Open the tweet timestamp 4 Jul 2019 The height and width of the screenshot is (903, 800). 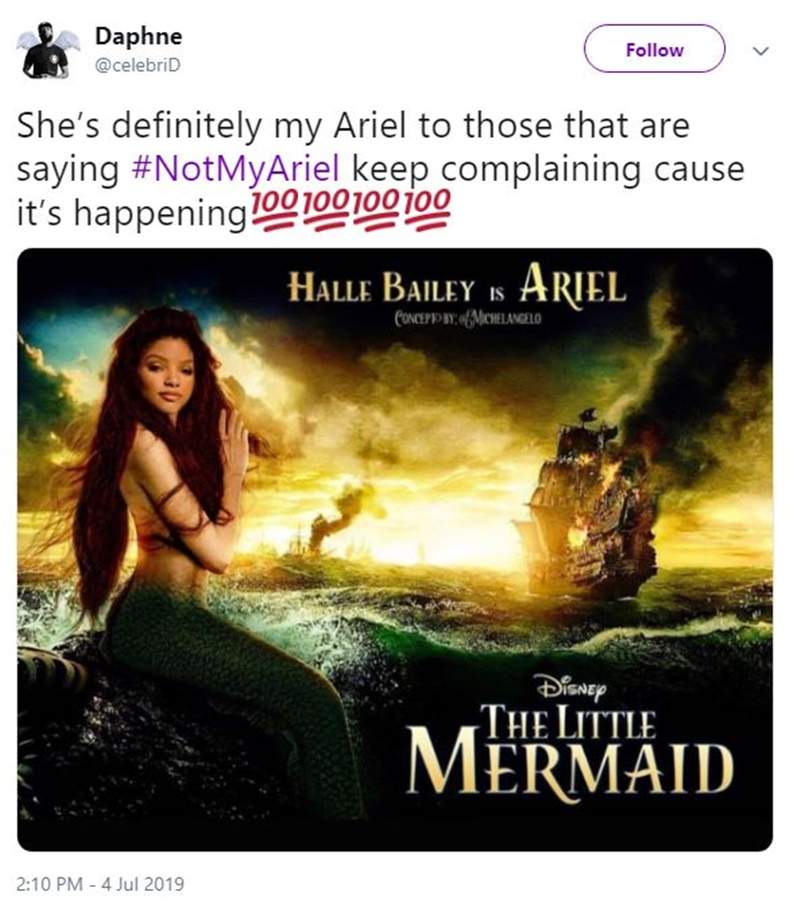click(x=100, y=883)
